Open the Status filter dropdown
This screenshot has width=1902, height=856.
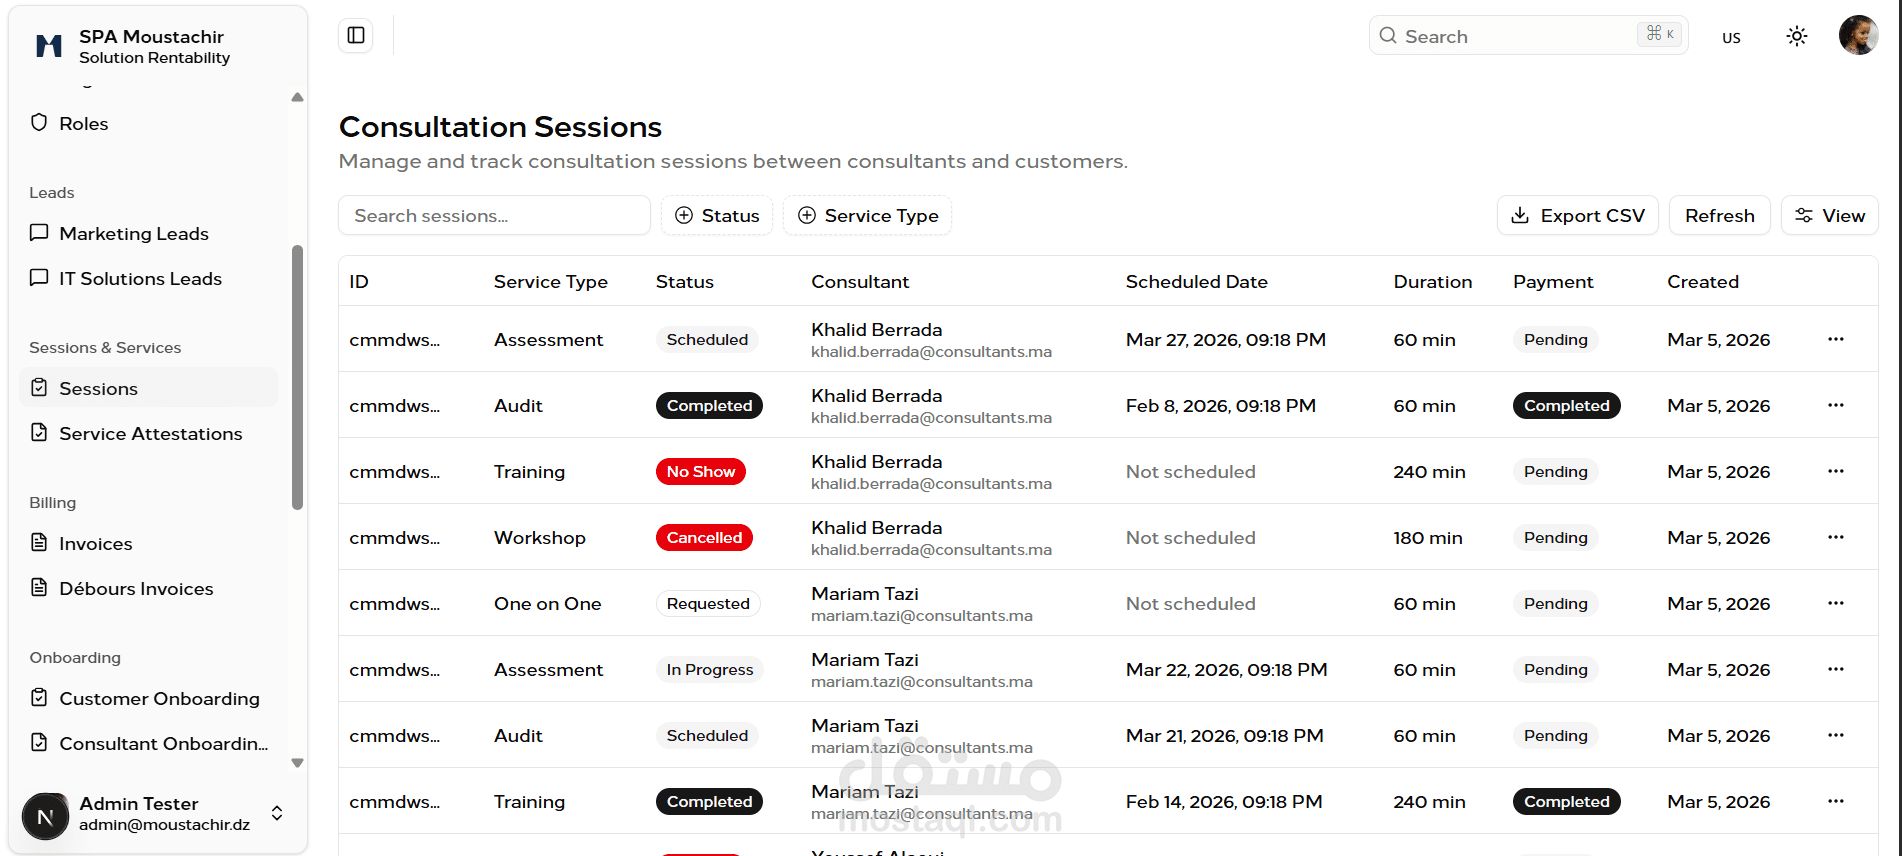coord(717,216)
